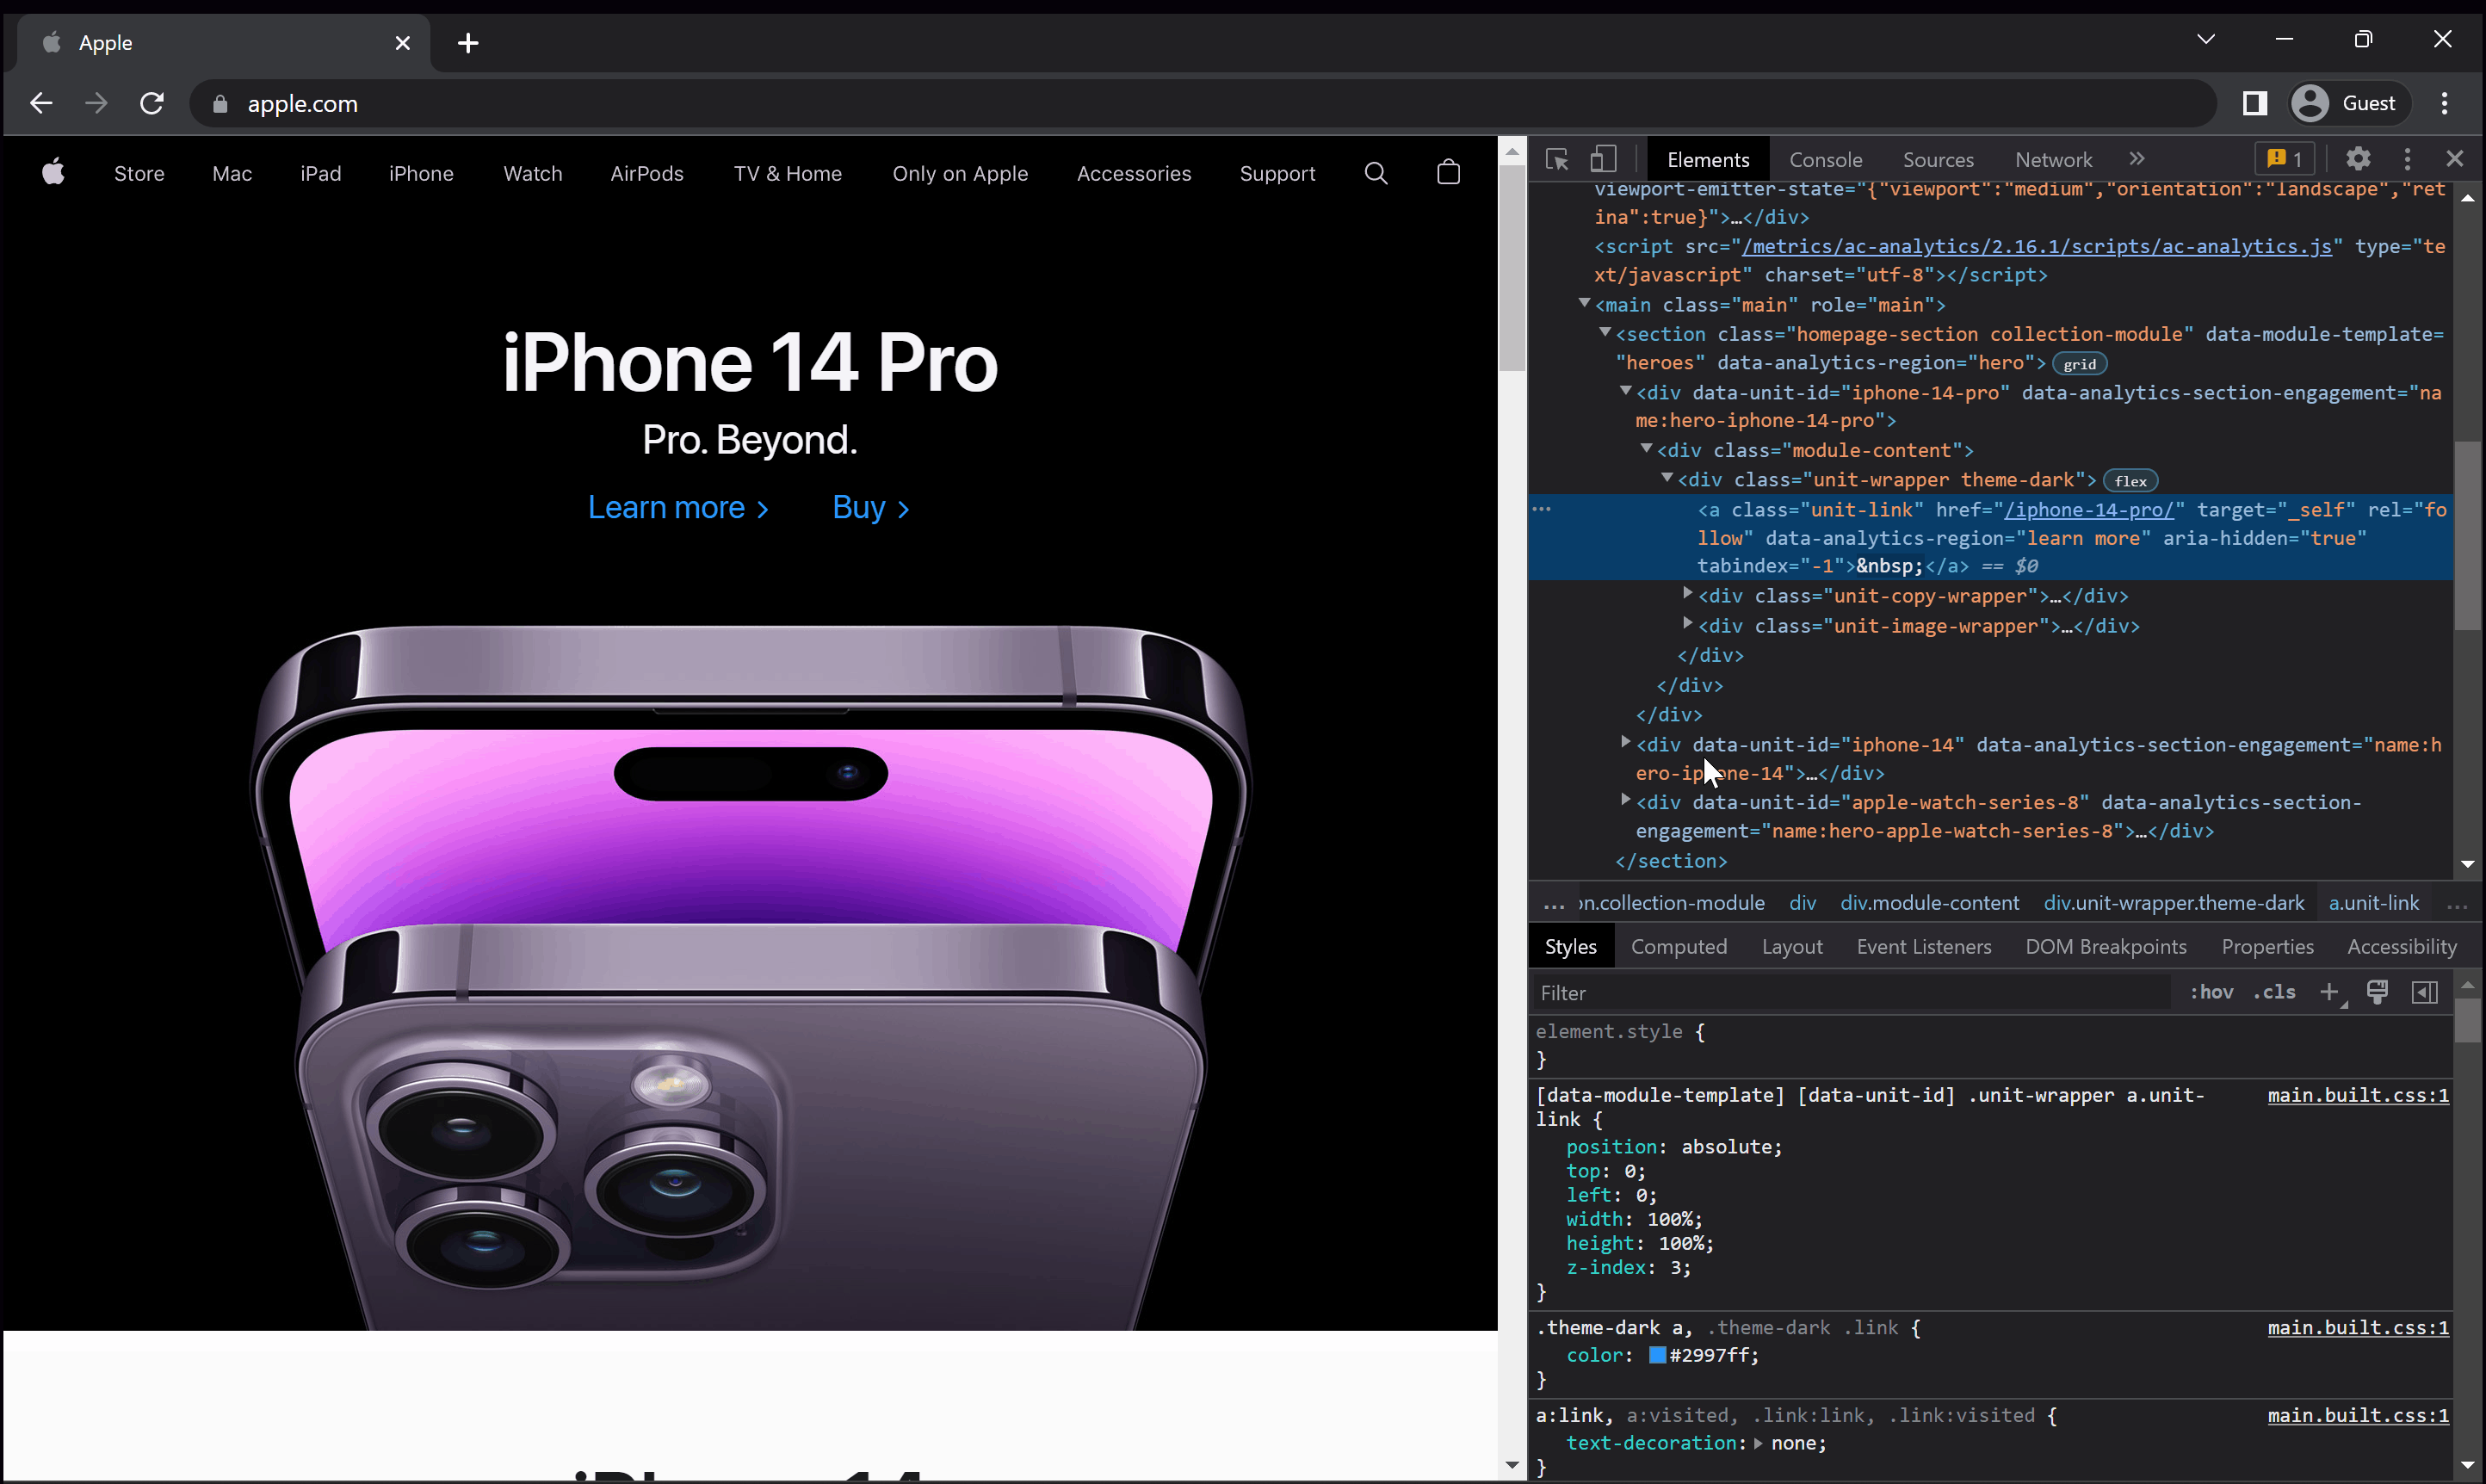Toggle the notification badge icon

pos(2283,159)
